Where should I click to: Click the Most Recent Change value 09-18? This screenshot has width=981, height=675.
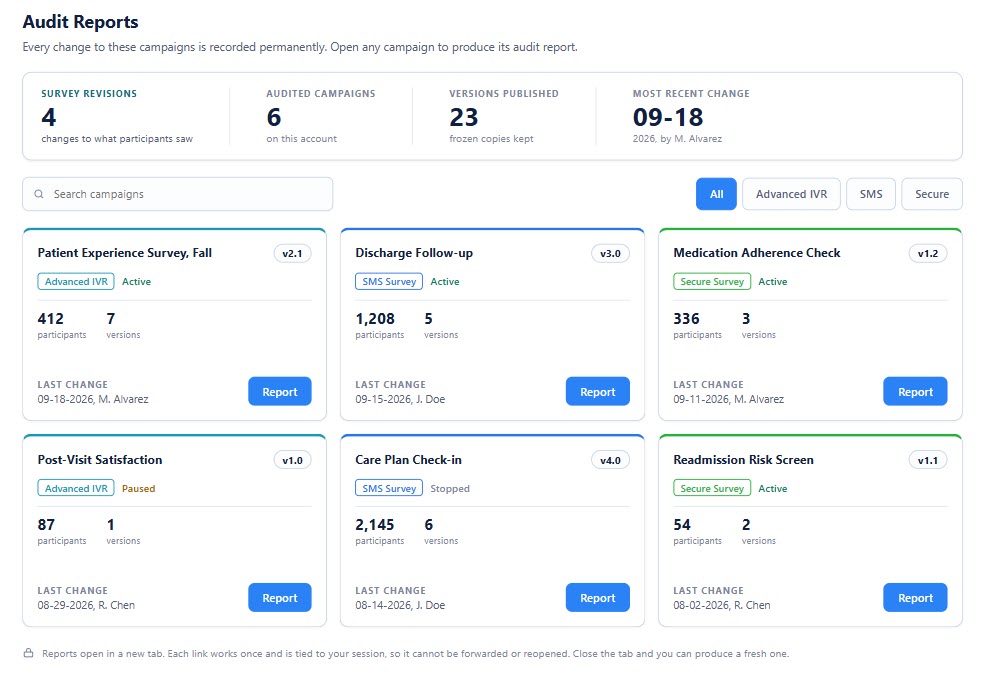point(668,117)
